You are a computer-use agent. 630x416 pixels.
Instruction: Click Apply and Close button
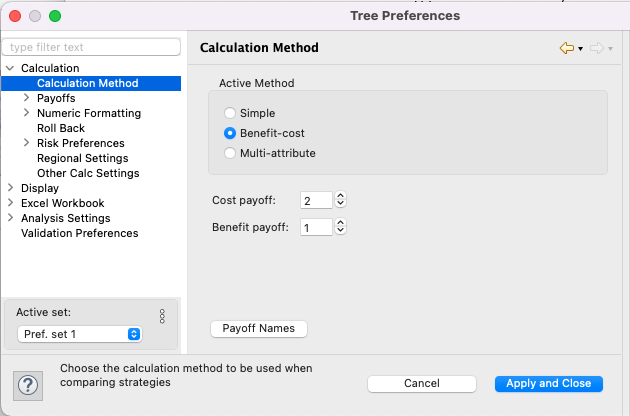coord(547,384)
